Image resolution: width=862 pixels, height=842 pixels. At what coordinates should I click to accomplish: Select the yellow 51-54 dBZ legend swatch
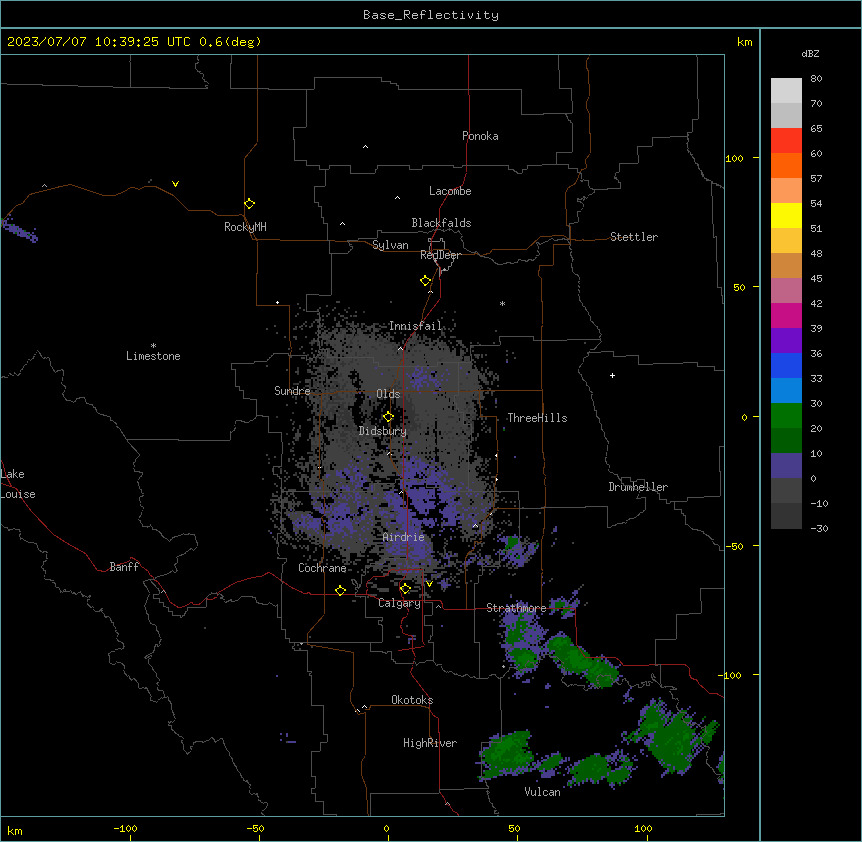pos(786,215)
